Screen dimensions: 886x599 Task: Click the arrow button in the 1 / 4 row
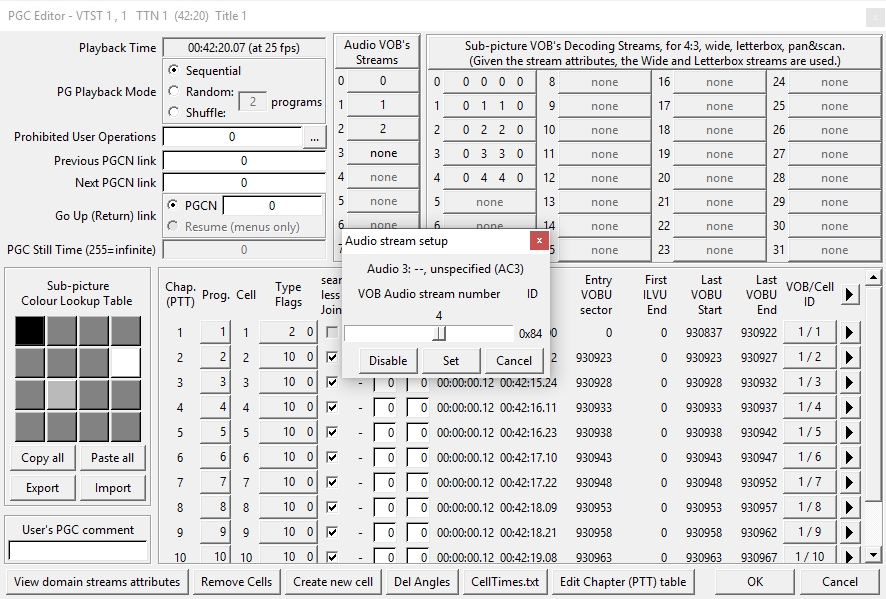point(849,407)
